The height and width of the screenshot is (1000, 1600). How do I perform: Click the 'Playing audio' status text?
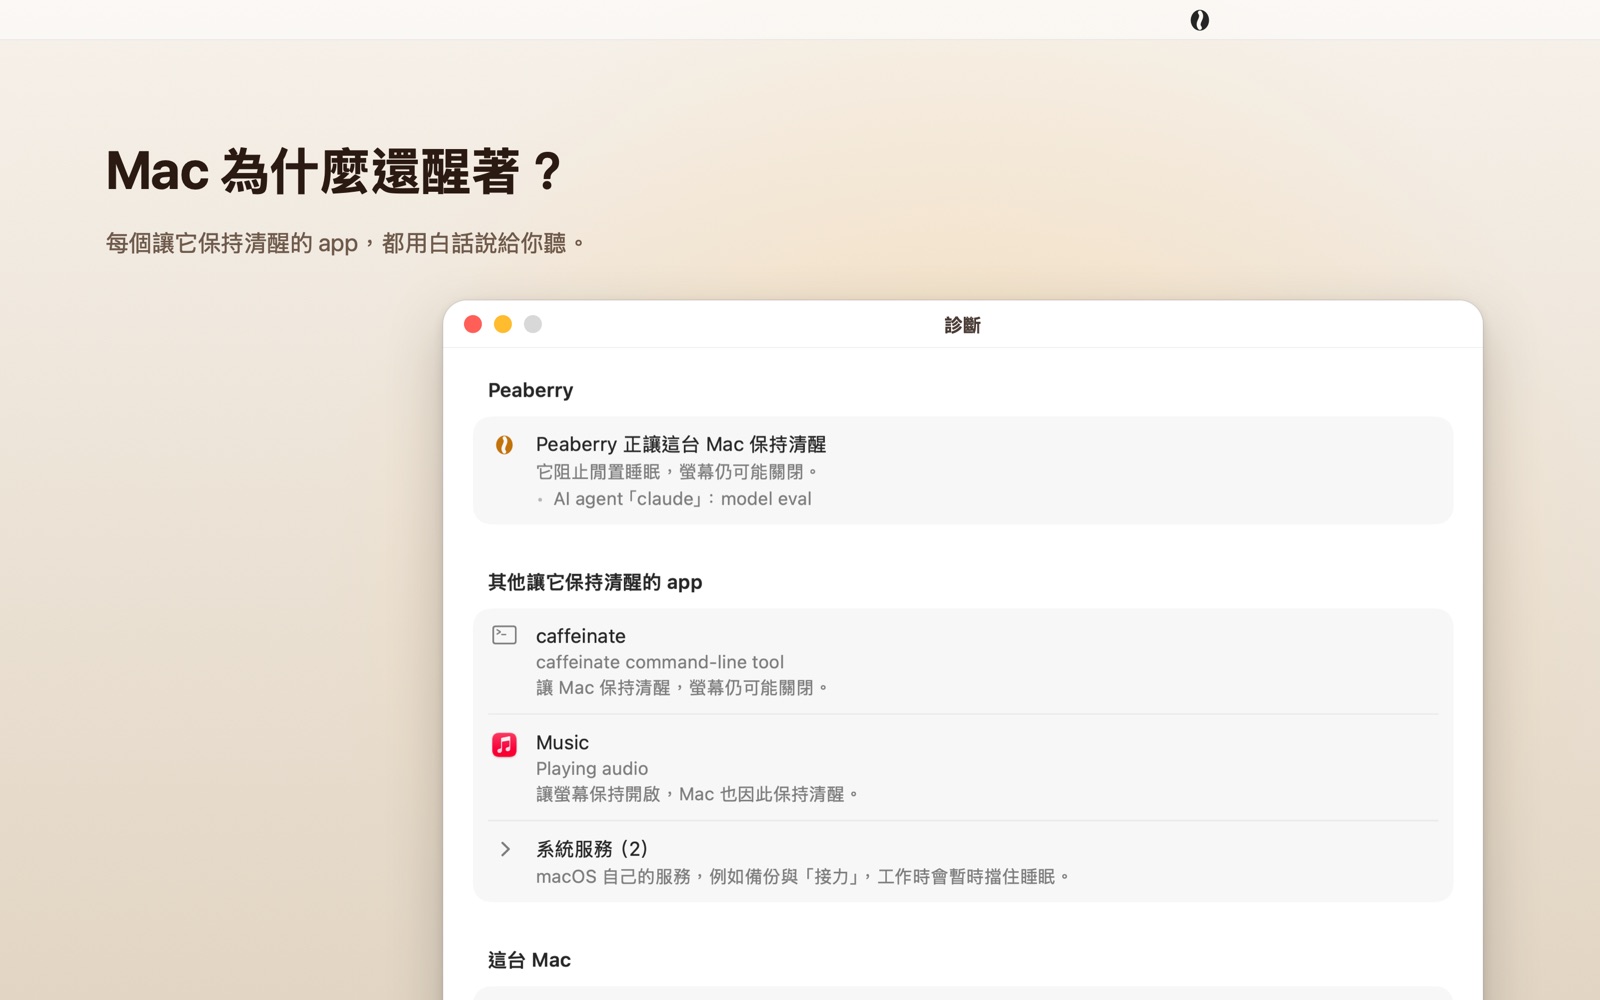coord(592,769)
